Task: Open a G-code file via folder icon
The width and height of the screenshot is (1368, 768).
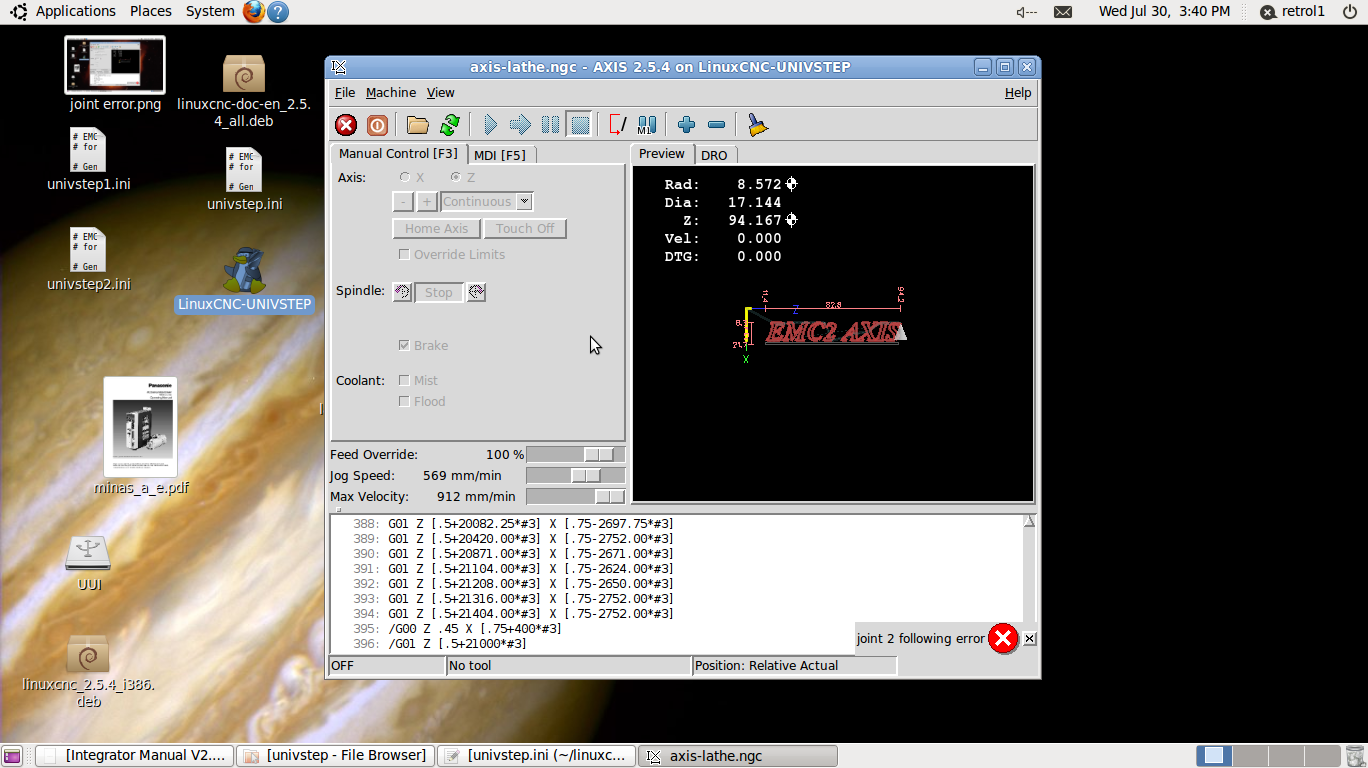Action: [417, 125]
